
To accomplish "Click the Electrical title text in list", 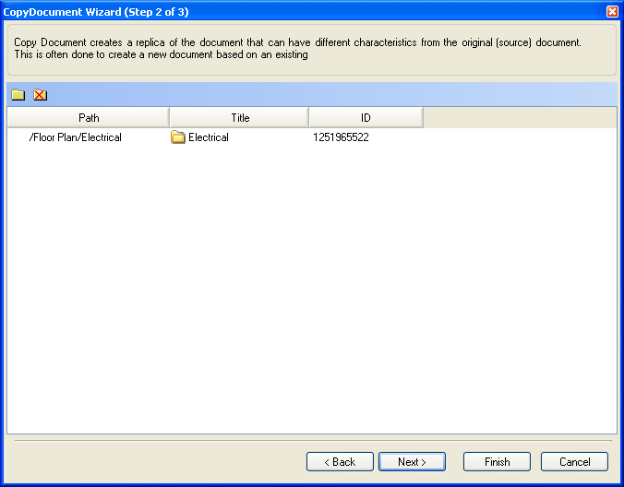I will [x=209, y=138].
